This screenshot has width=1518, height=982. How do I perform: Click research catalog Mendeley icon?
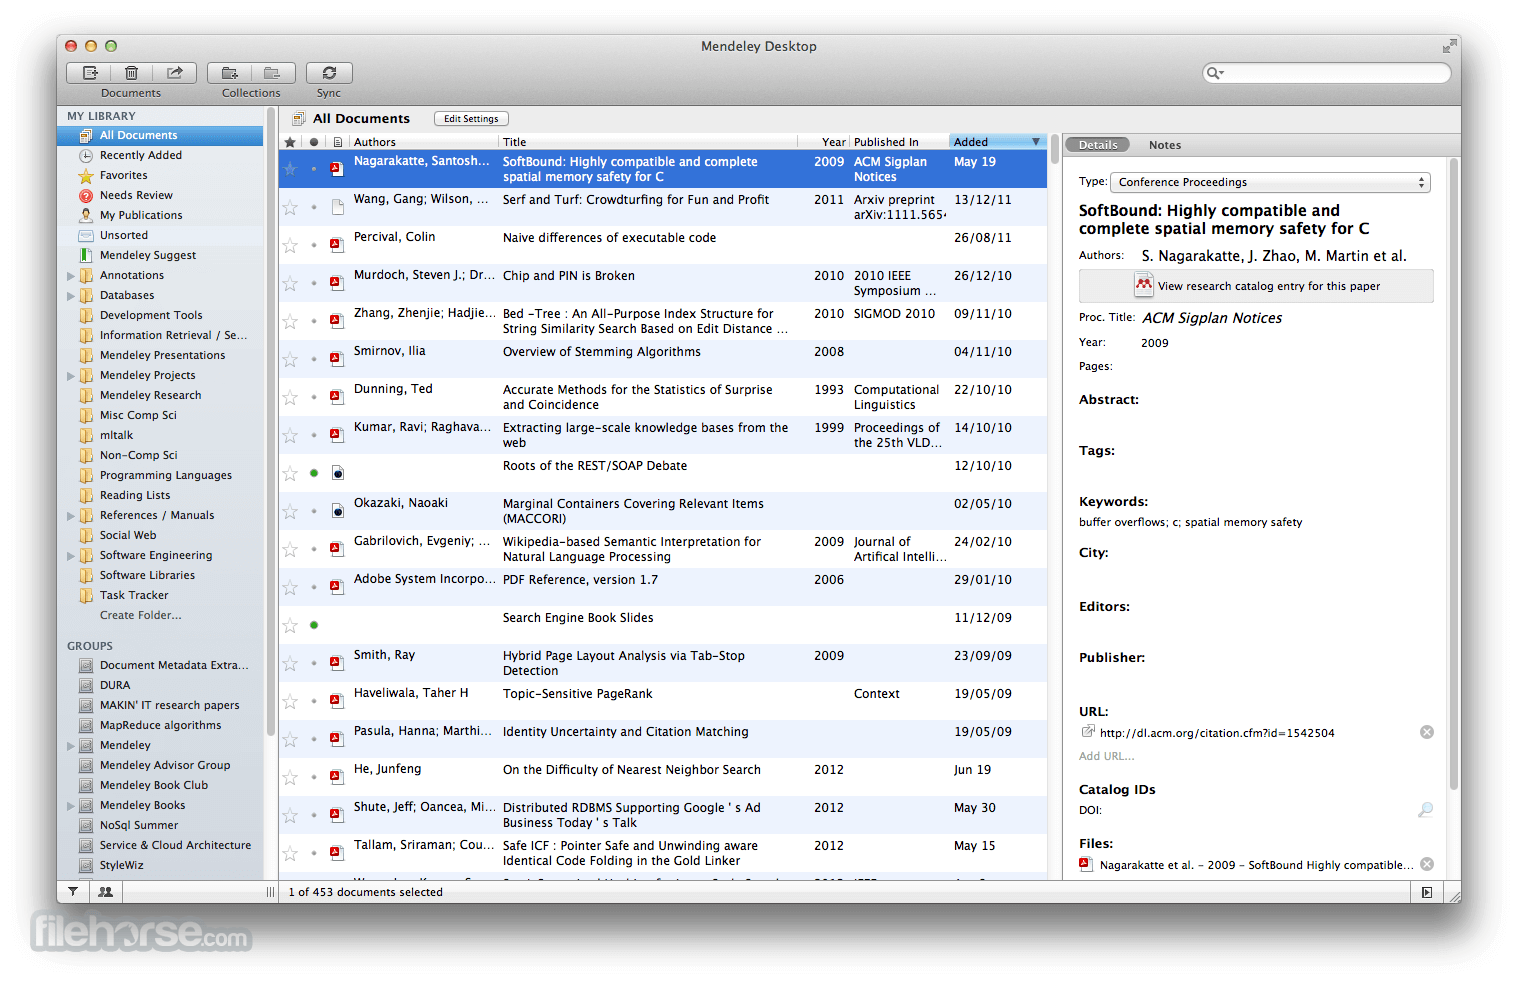click(x=1143, y=285)
